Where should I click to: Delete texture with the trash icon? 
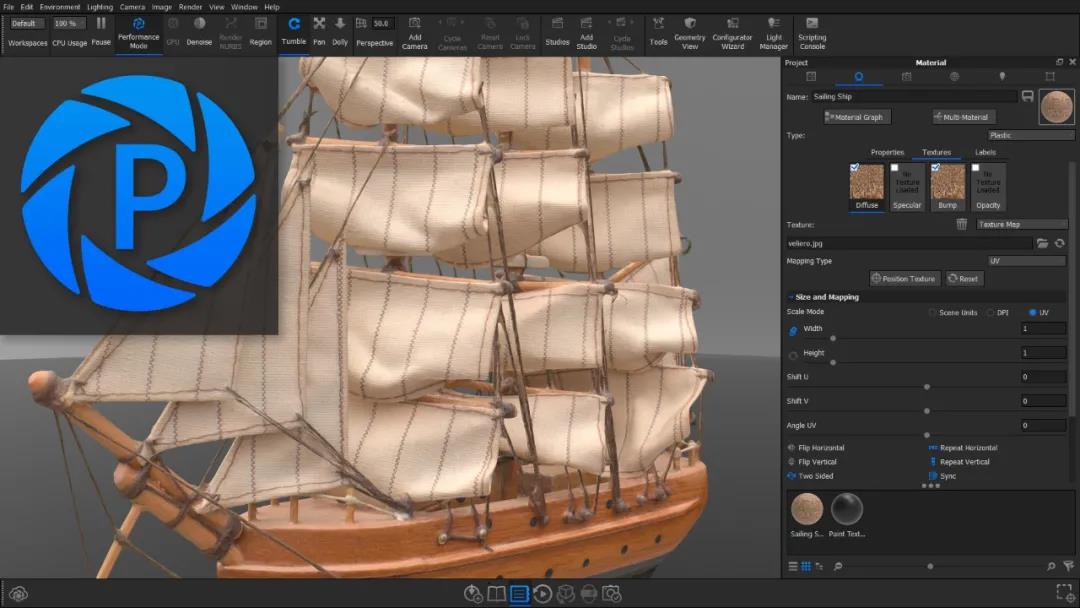(961, 225)
